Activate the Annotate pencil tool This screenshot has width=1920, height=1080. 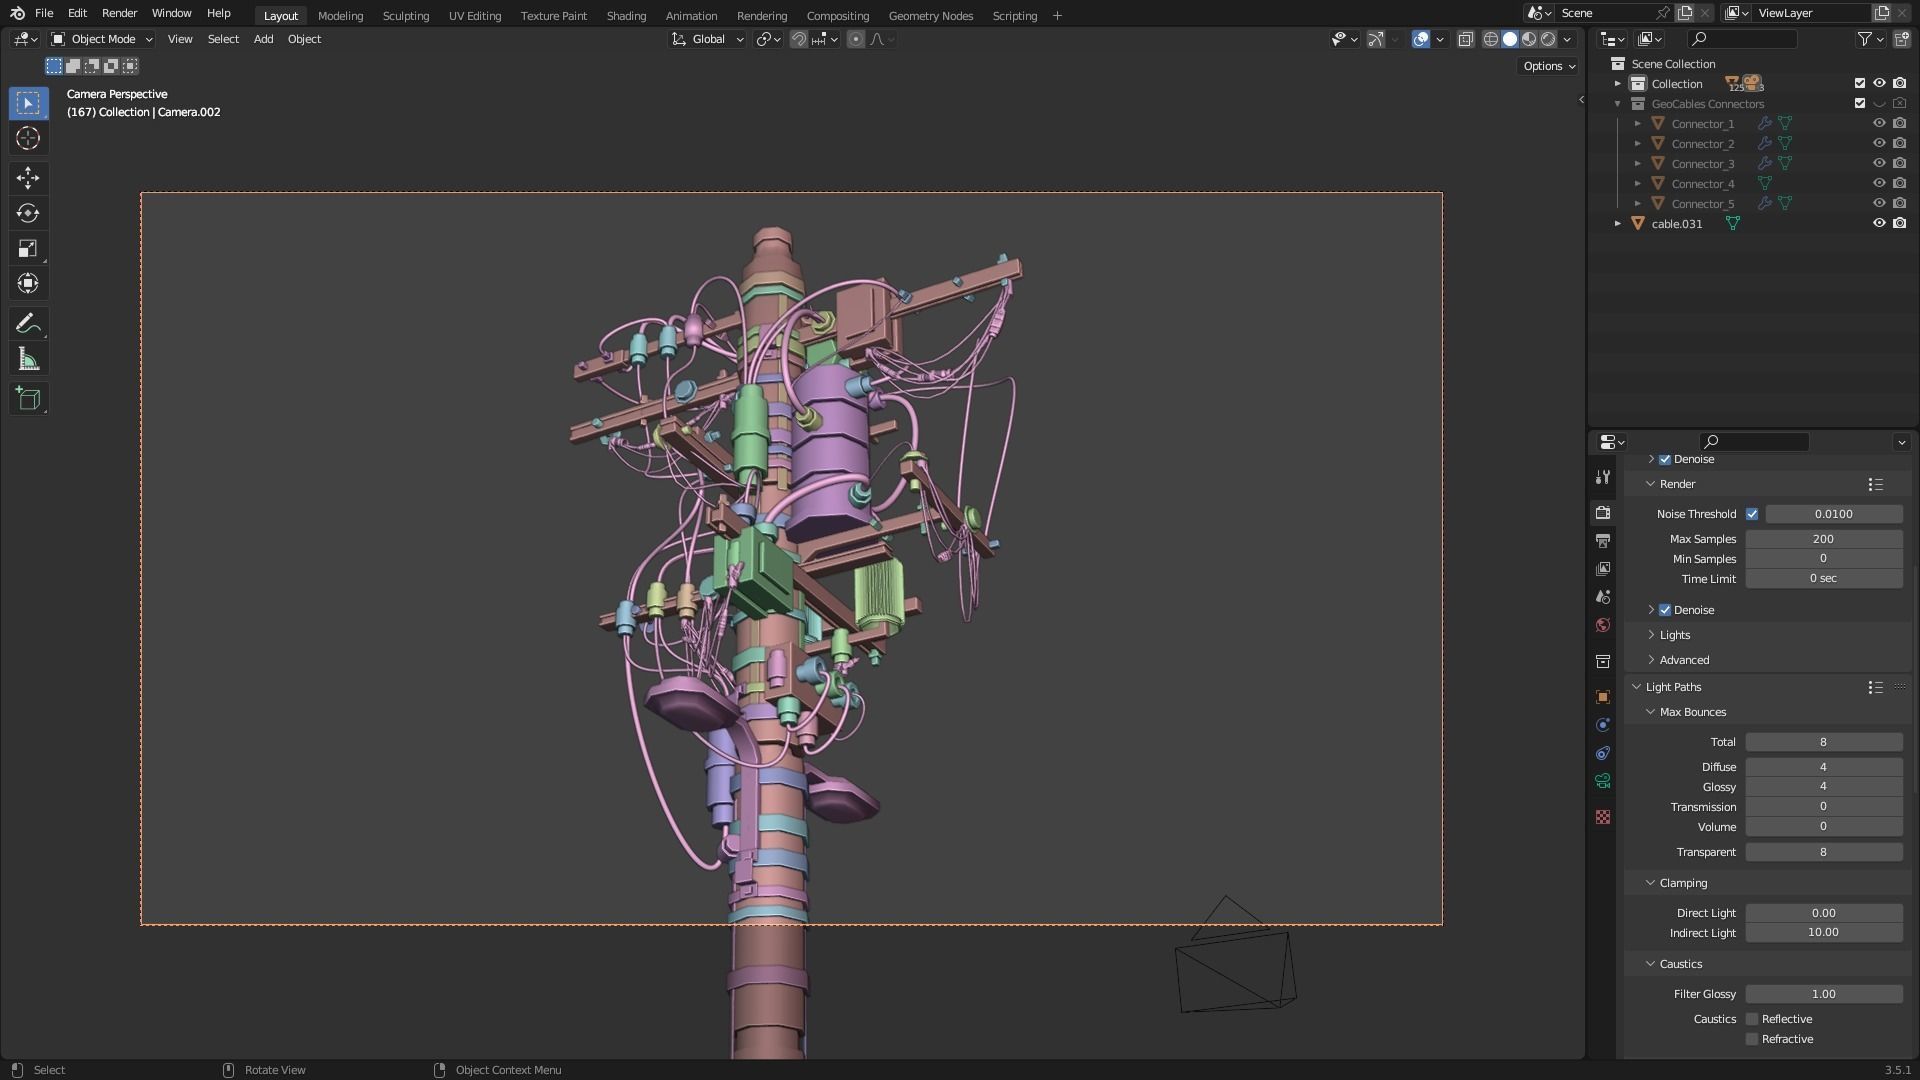[28, 324]
